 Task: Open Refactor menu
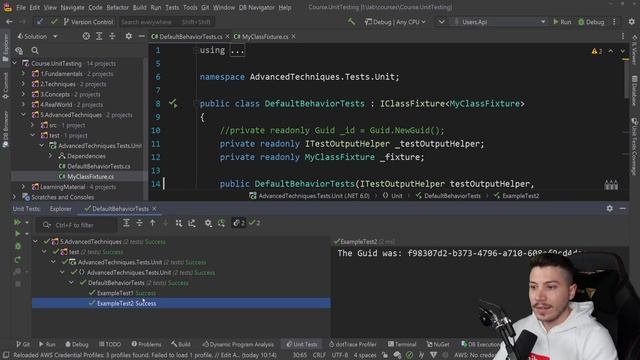118,7
